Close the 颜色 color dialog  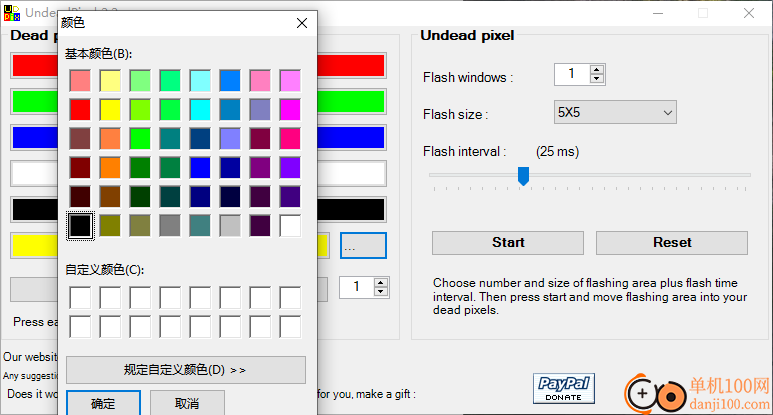pyautogui.click(x=302, y=23)
